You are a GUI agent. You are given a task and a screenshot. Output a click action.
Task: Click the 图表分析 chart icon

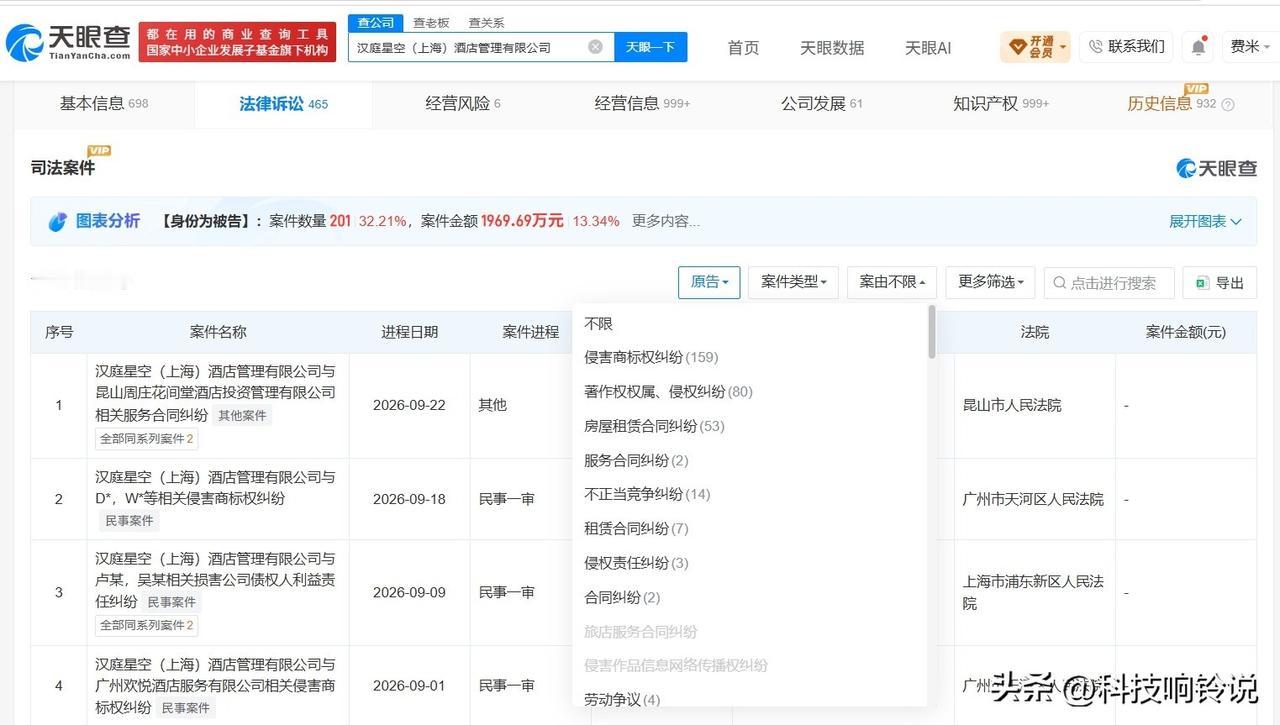click(x=58, y=221)
